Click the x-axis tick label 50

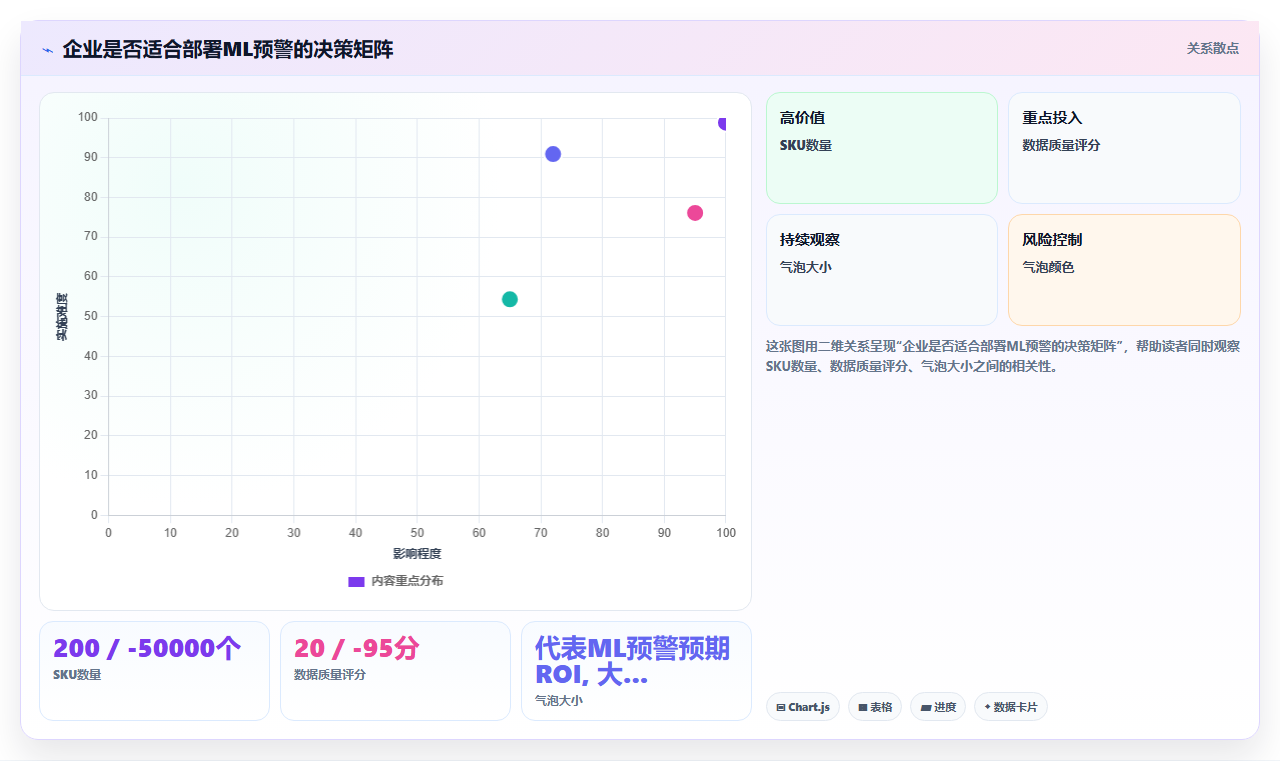pyautogui.click(x=417, y=533)
